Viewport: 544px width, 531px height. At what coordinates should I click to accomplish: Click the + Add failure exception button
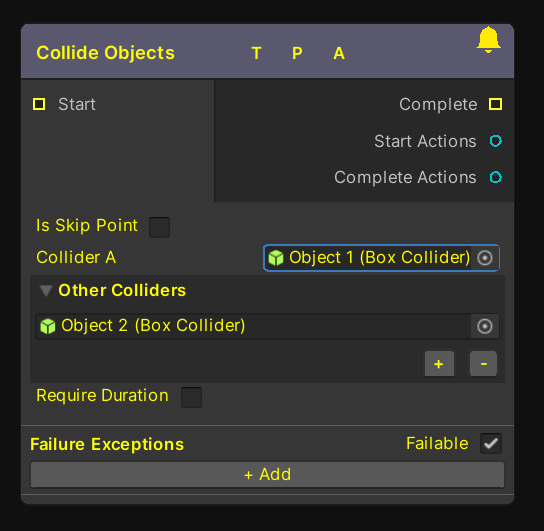(x=267, y=474)
